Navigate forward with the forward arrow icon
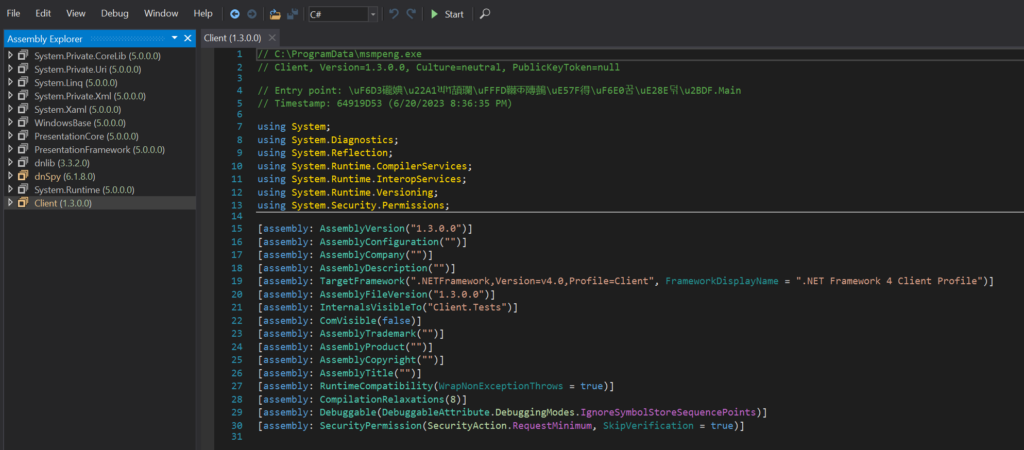 click(251, 14)
